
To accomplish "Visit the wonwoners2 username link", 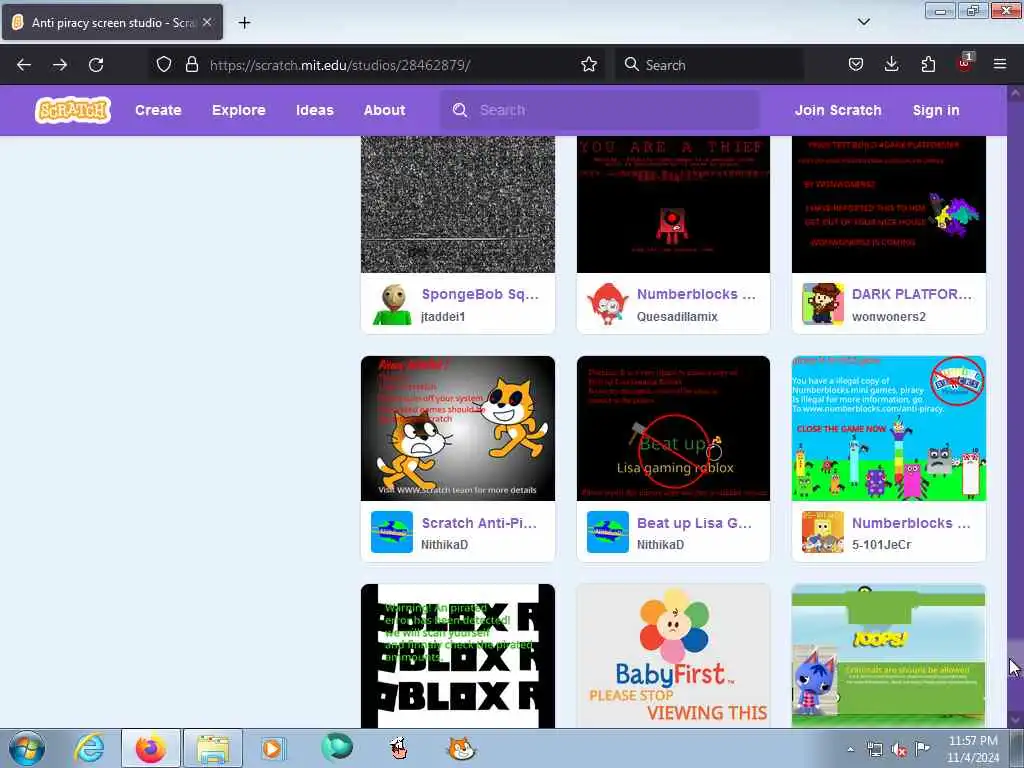I will click(x=888, y=317).
